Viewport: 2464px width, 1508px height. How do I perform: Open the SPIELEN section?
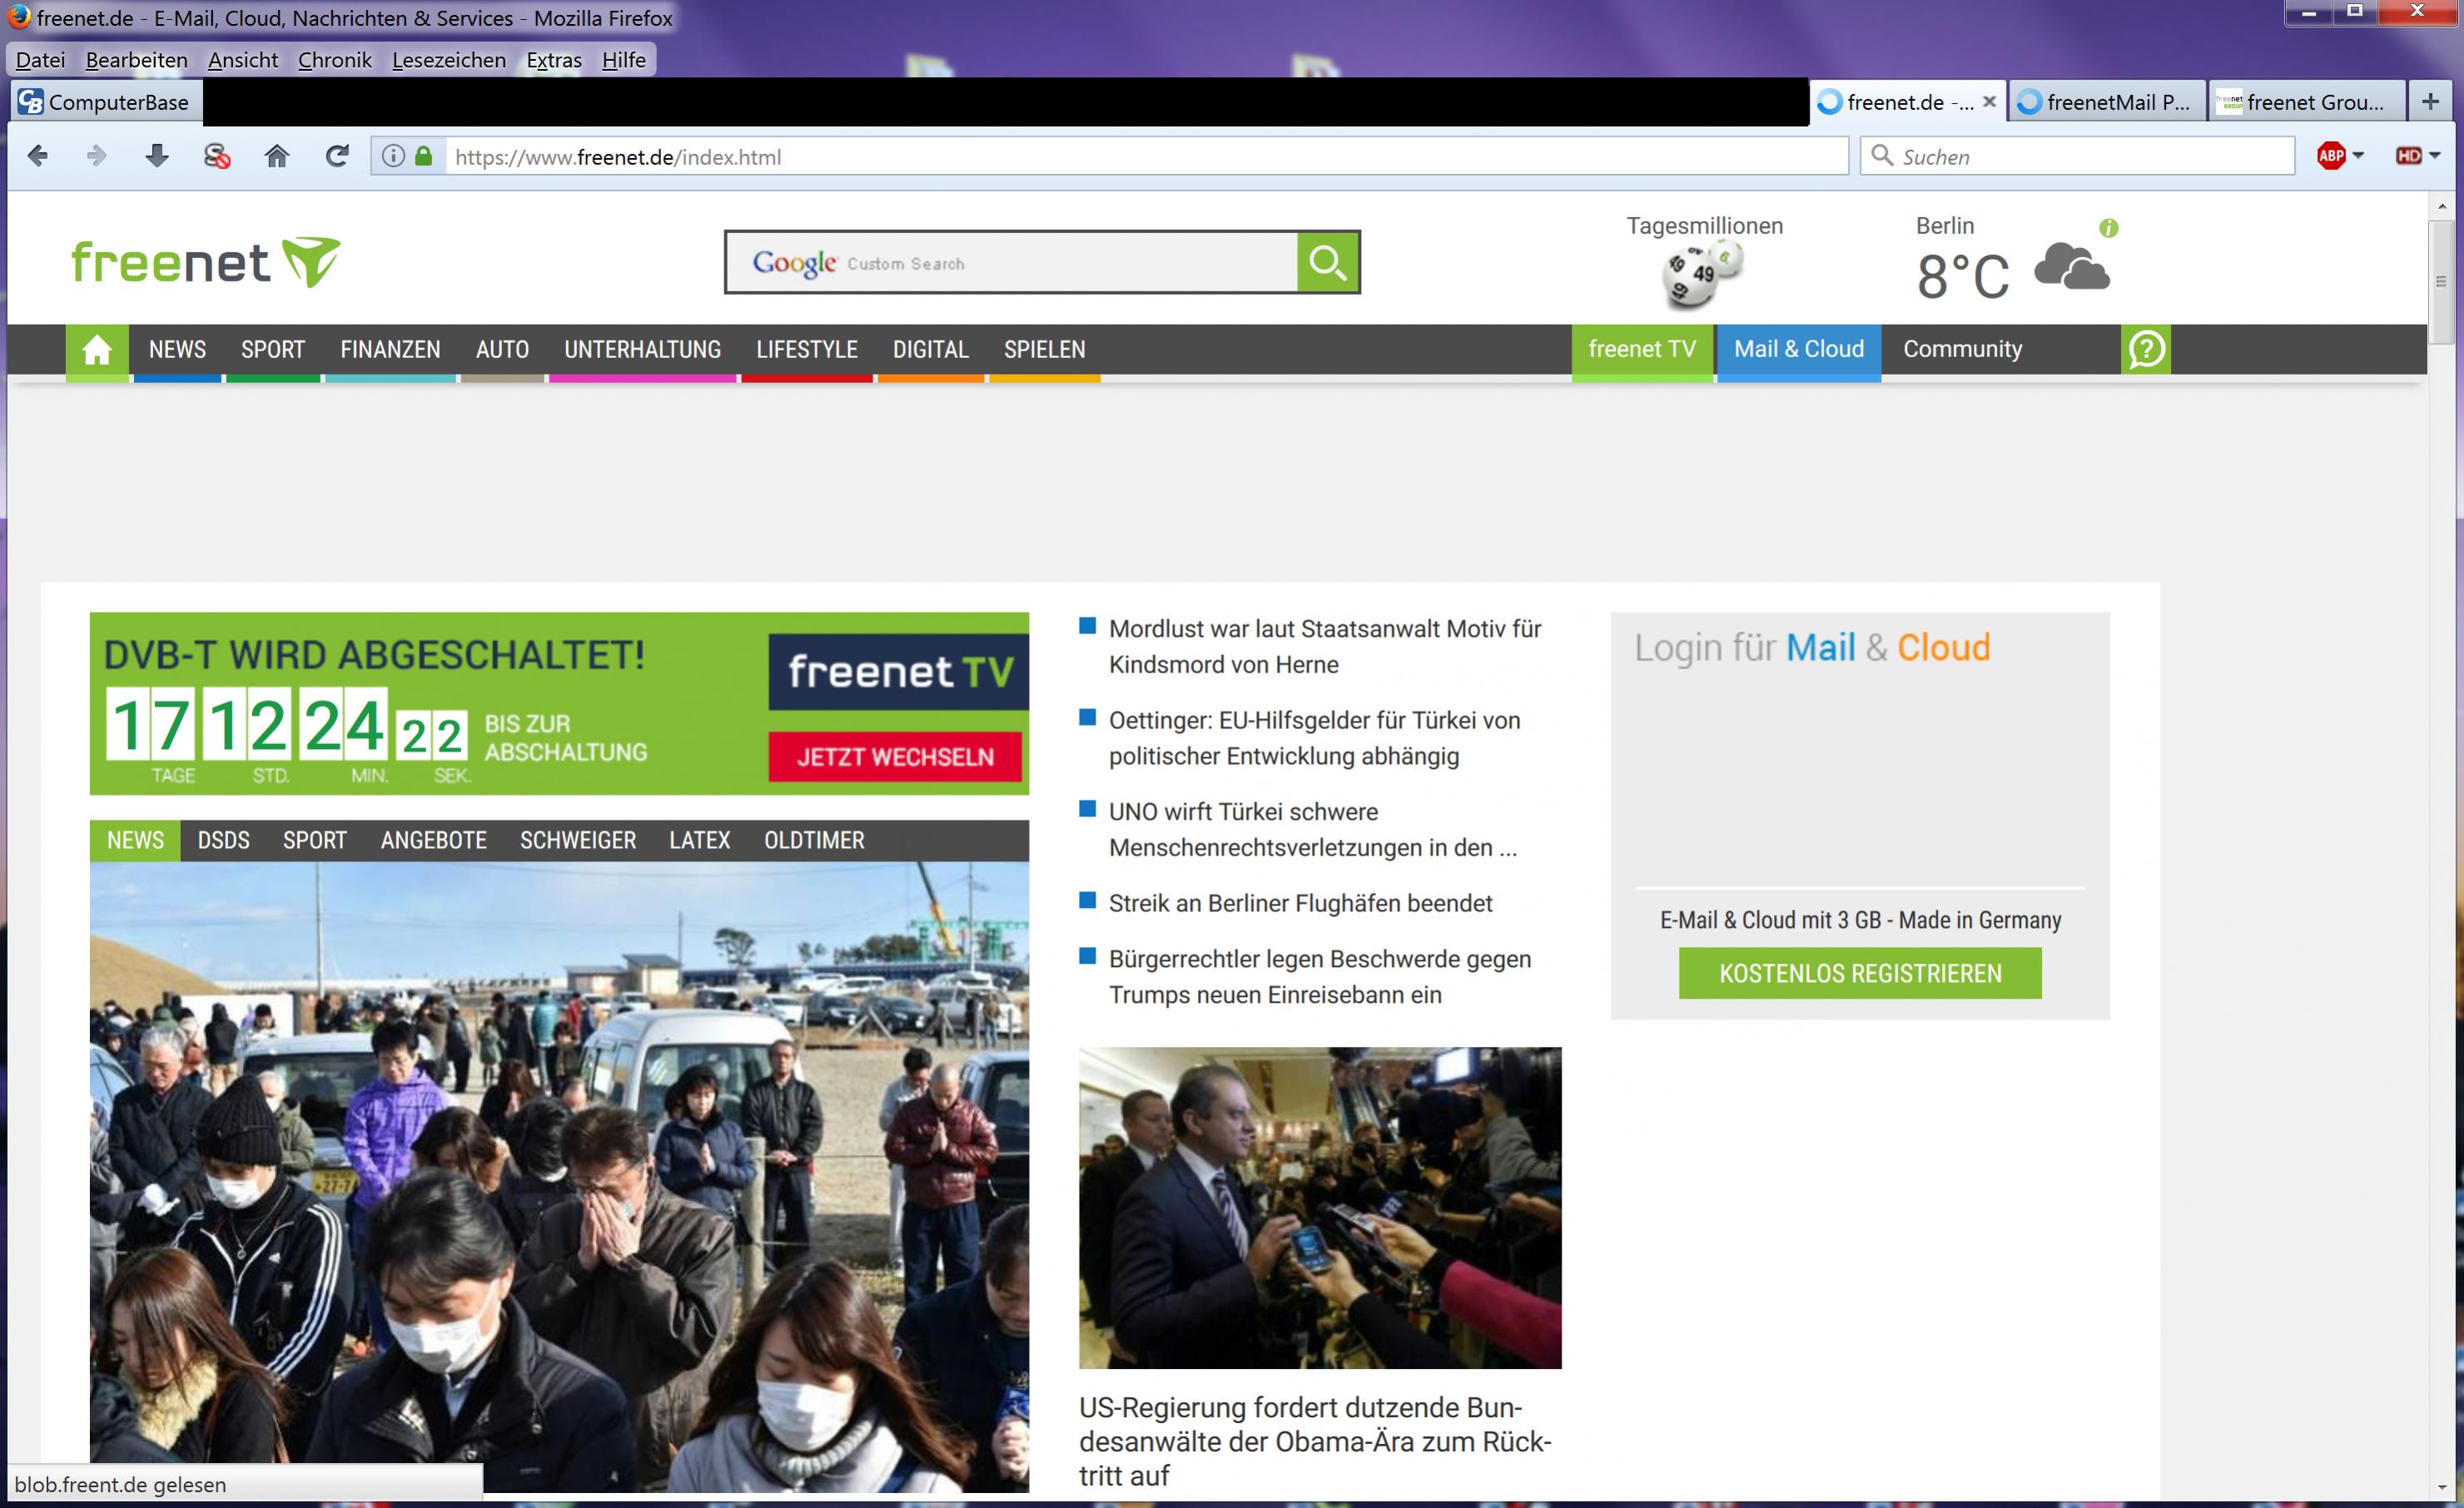point(1045,350)
